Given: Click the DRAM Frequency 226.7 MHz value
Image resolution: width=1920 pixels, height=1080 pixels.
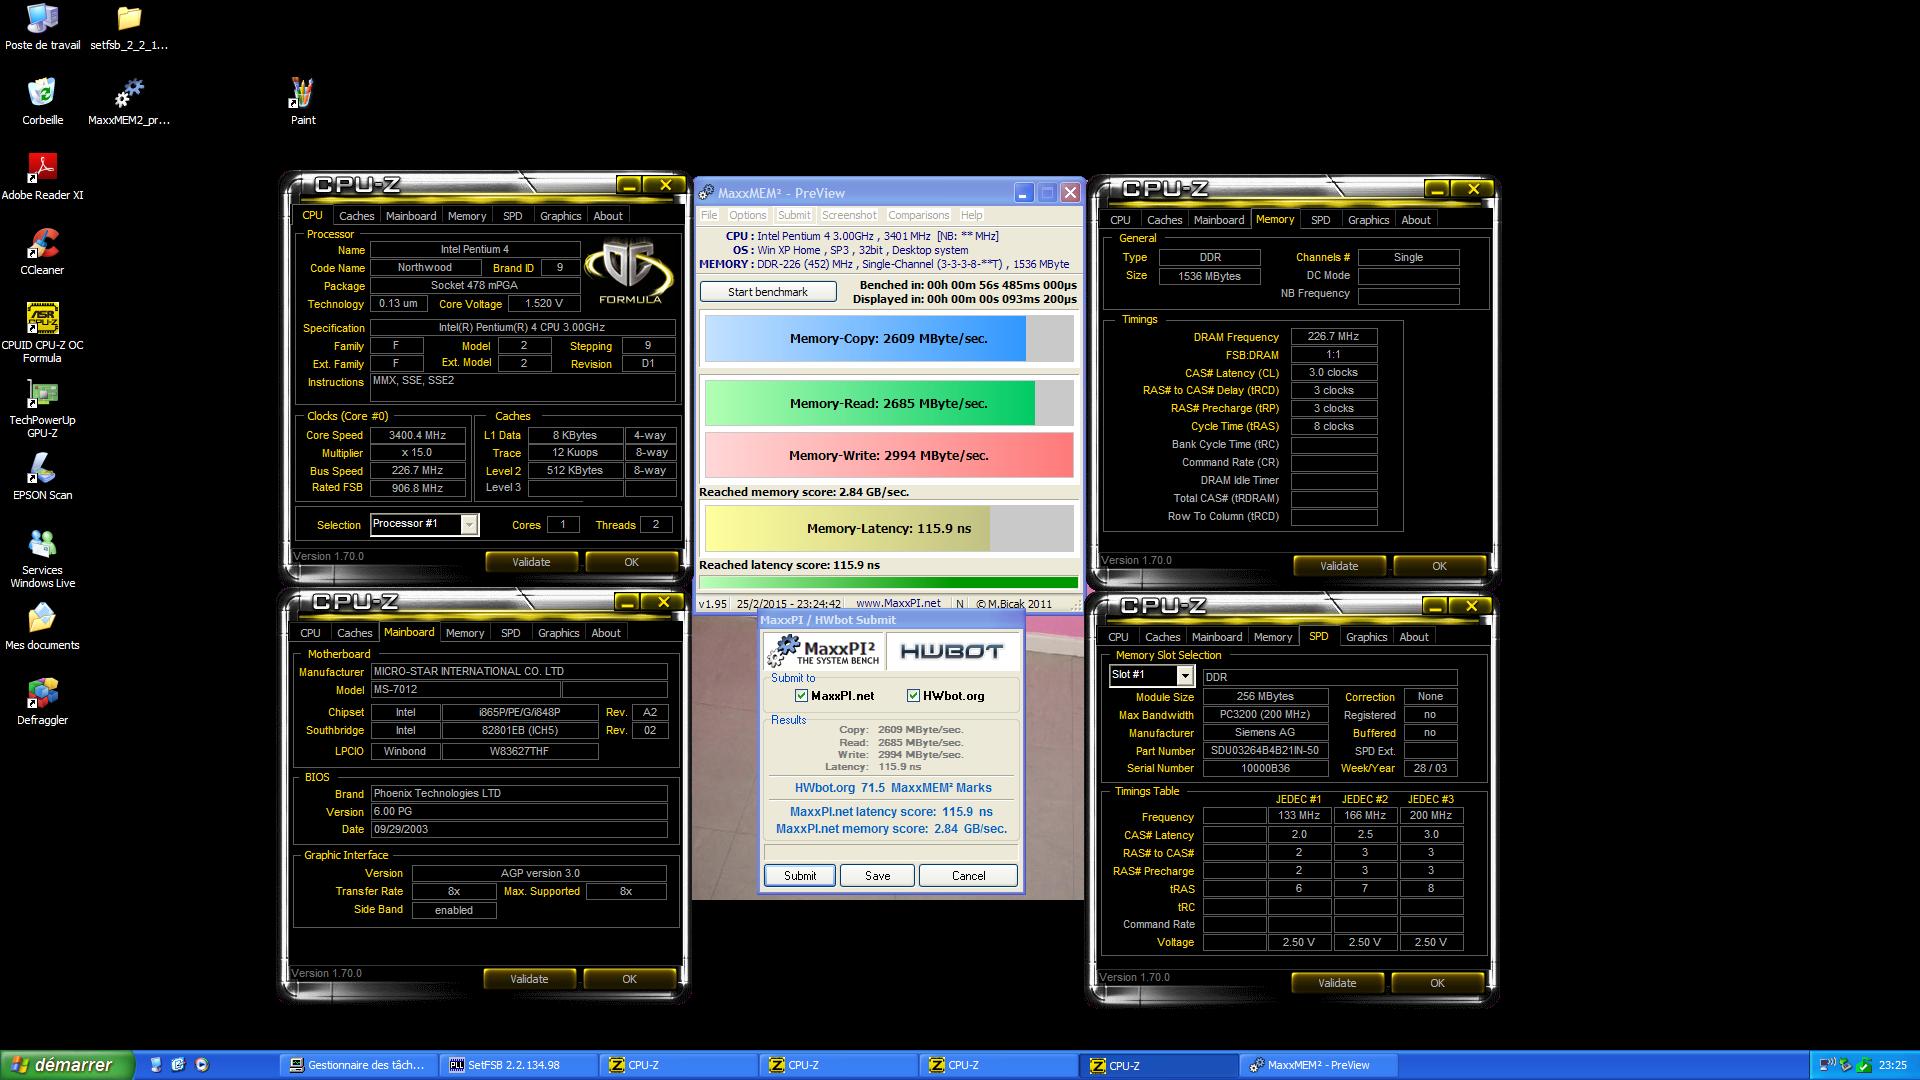Looking at the screenshot, I should pyautogui.click(x=1333, y=337).
